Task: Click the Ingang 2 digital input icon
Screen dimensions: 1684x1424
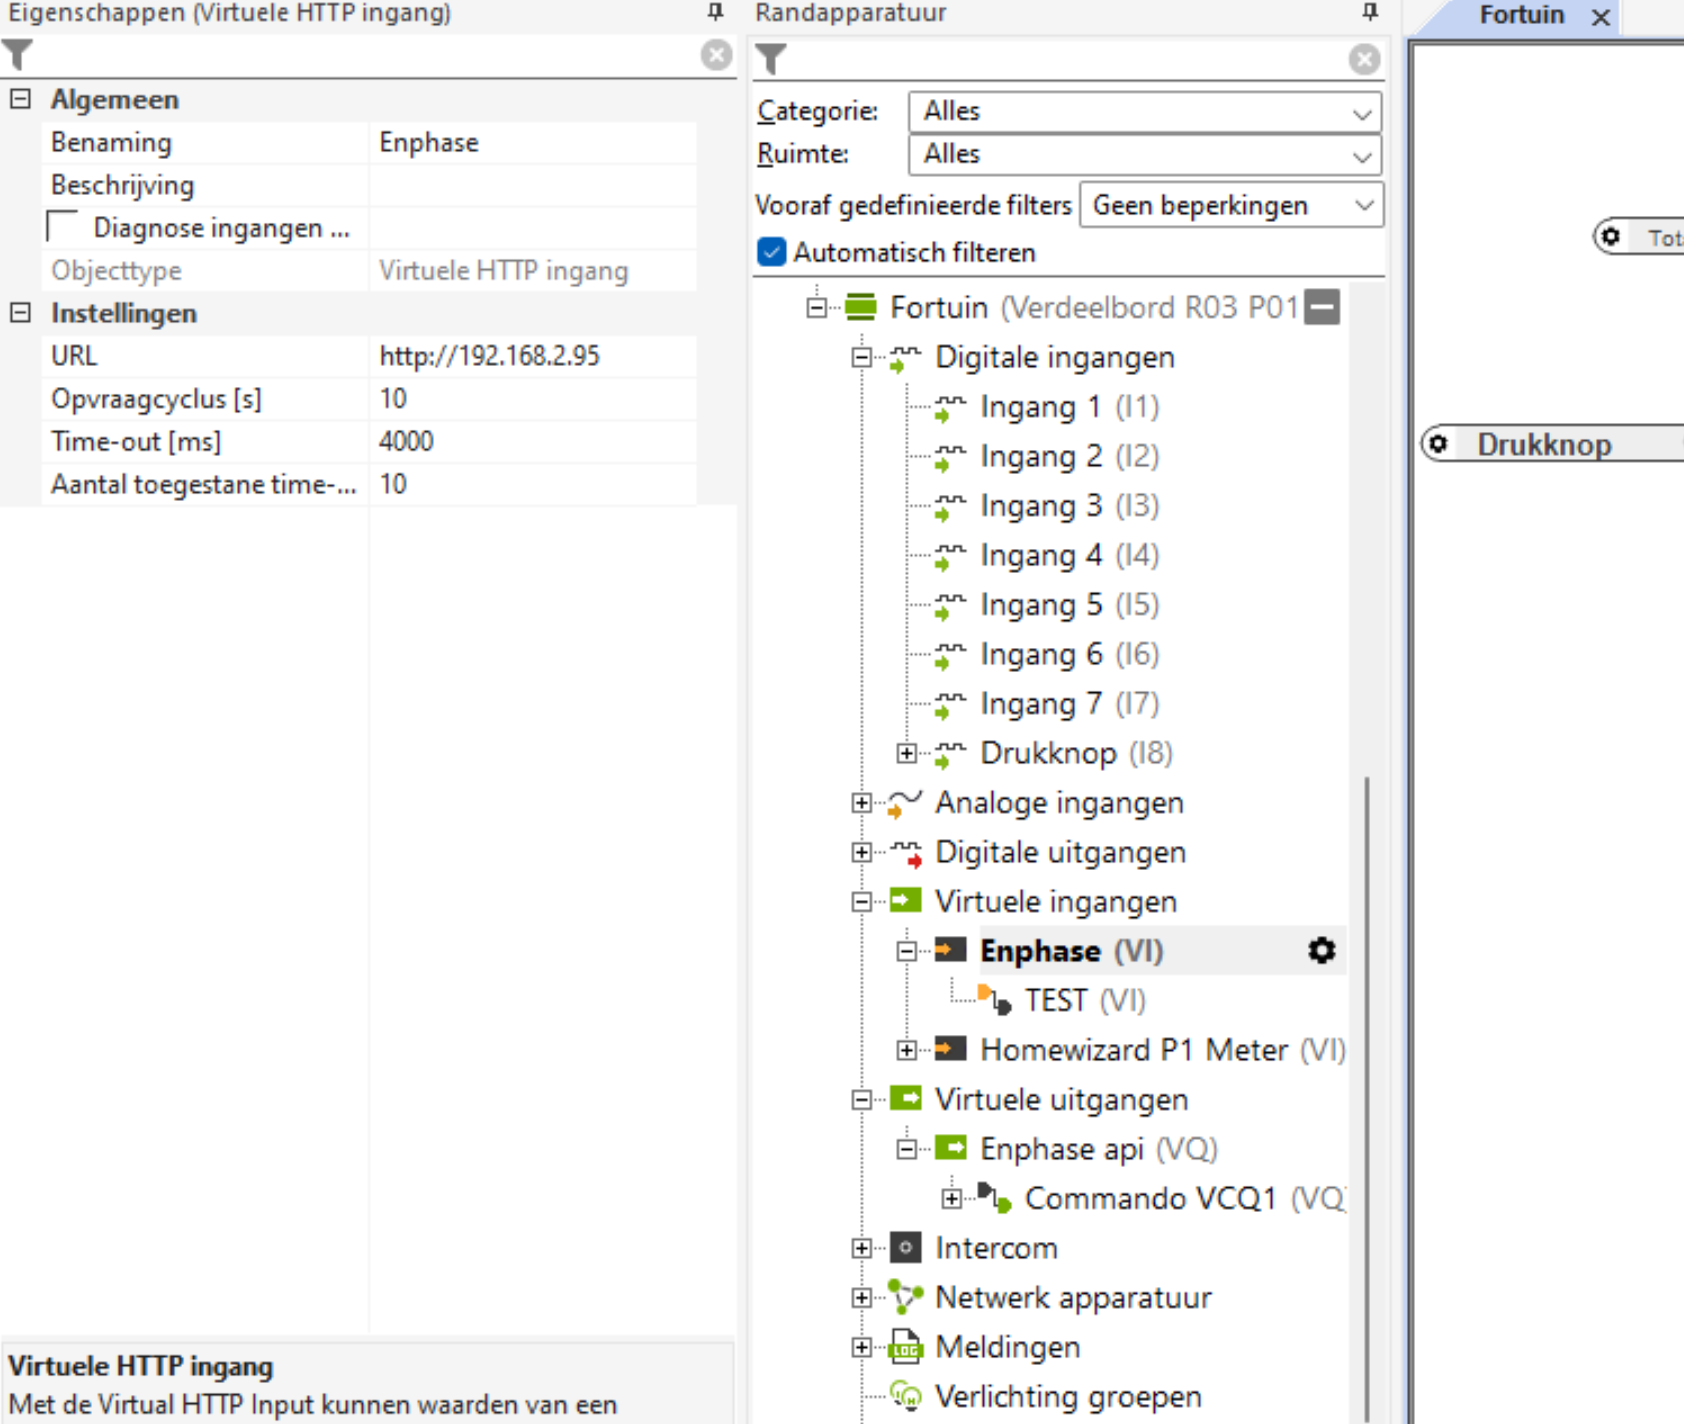Action: pos(949,458)
